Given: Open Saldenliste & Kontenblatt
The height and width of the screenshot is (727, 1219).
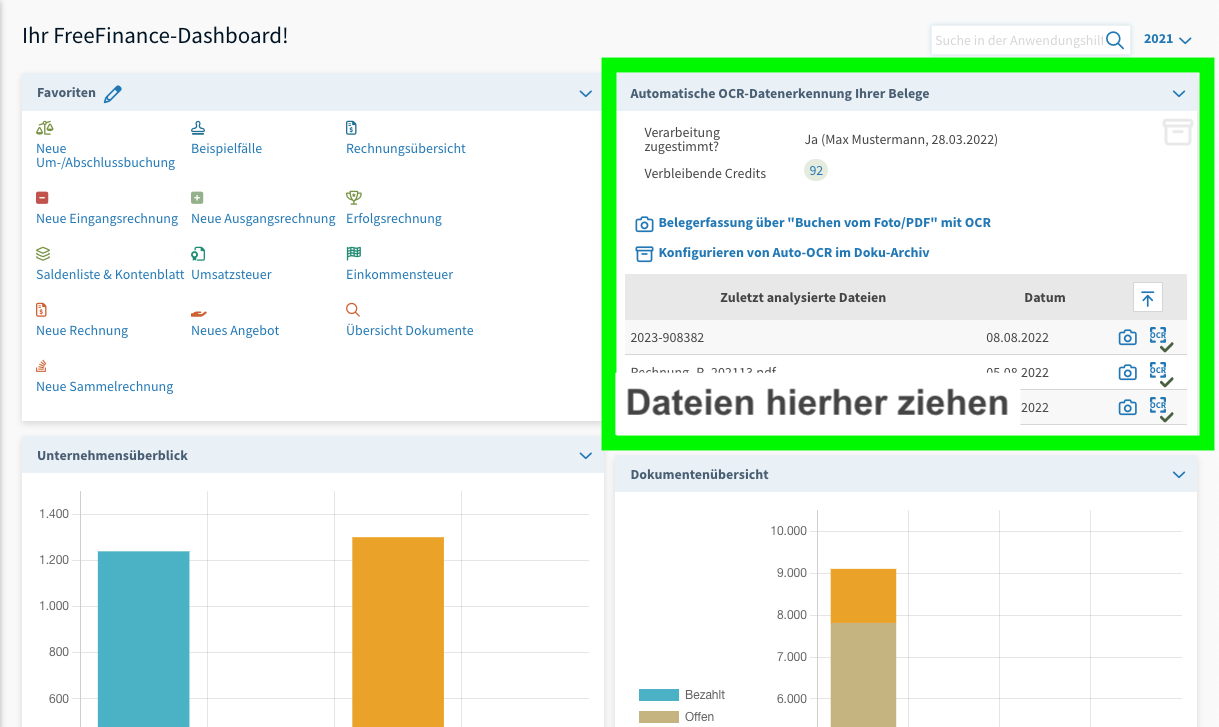Looking at the screenshot, I should 109,275.
